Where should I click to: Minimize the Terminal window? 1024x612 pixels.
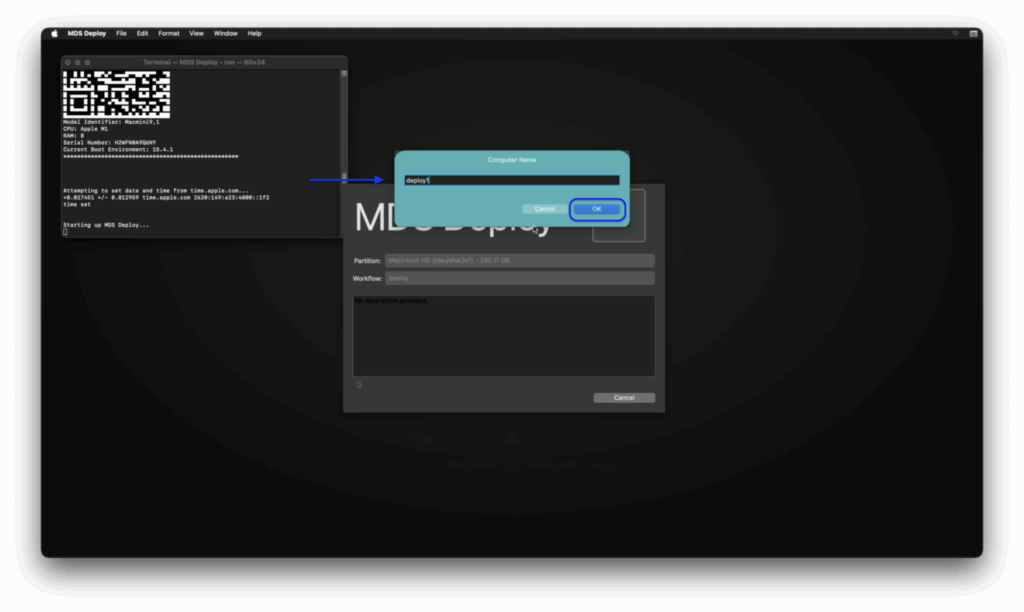[77, 63]
